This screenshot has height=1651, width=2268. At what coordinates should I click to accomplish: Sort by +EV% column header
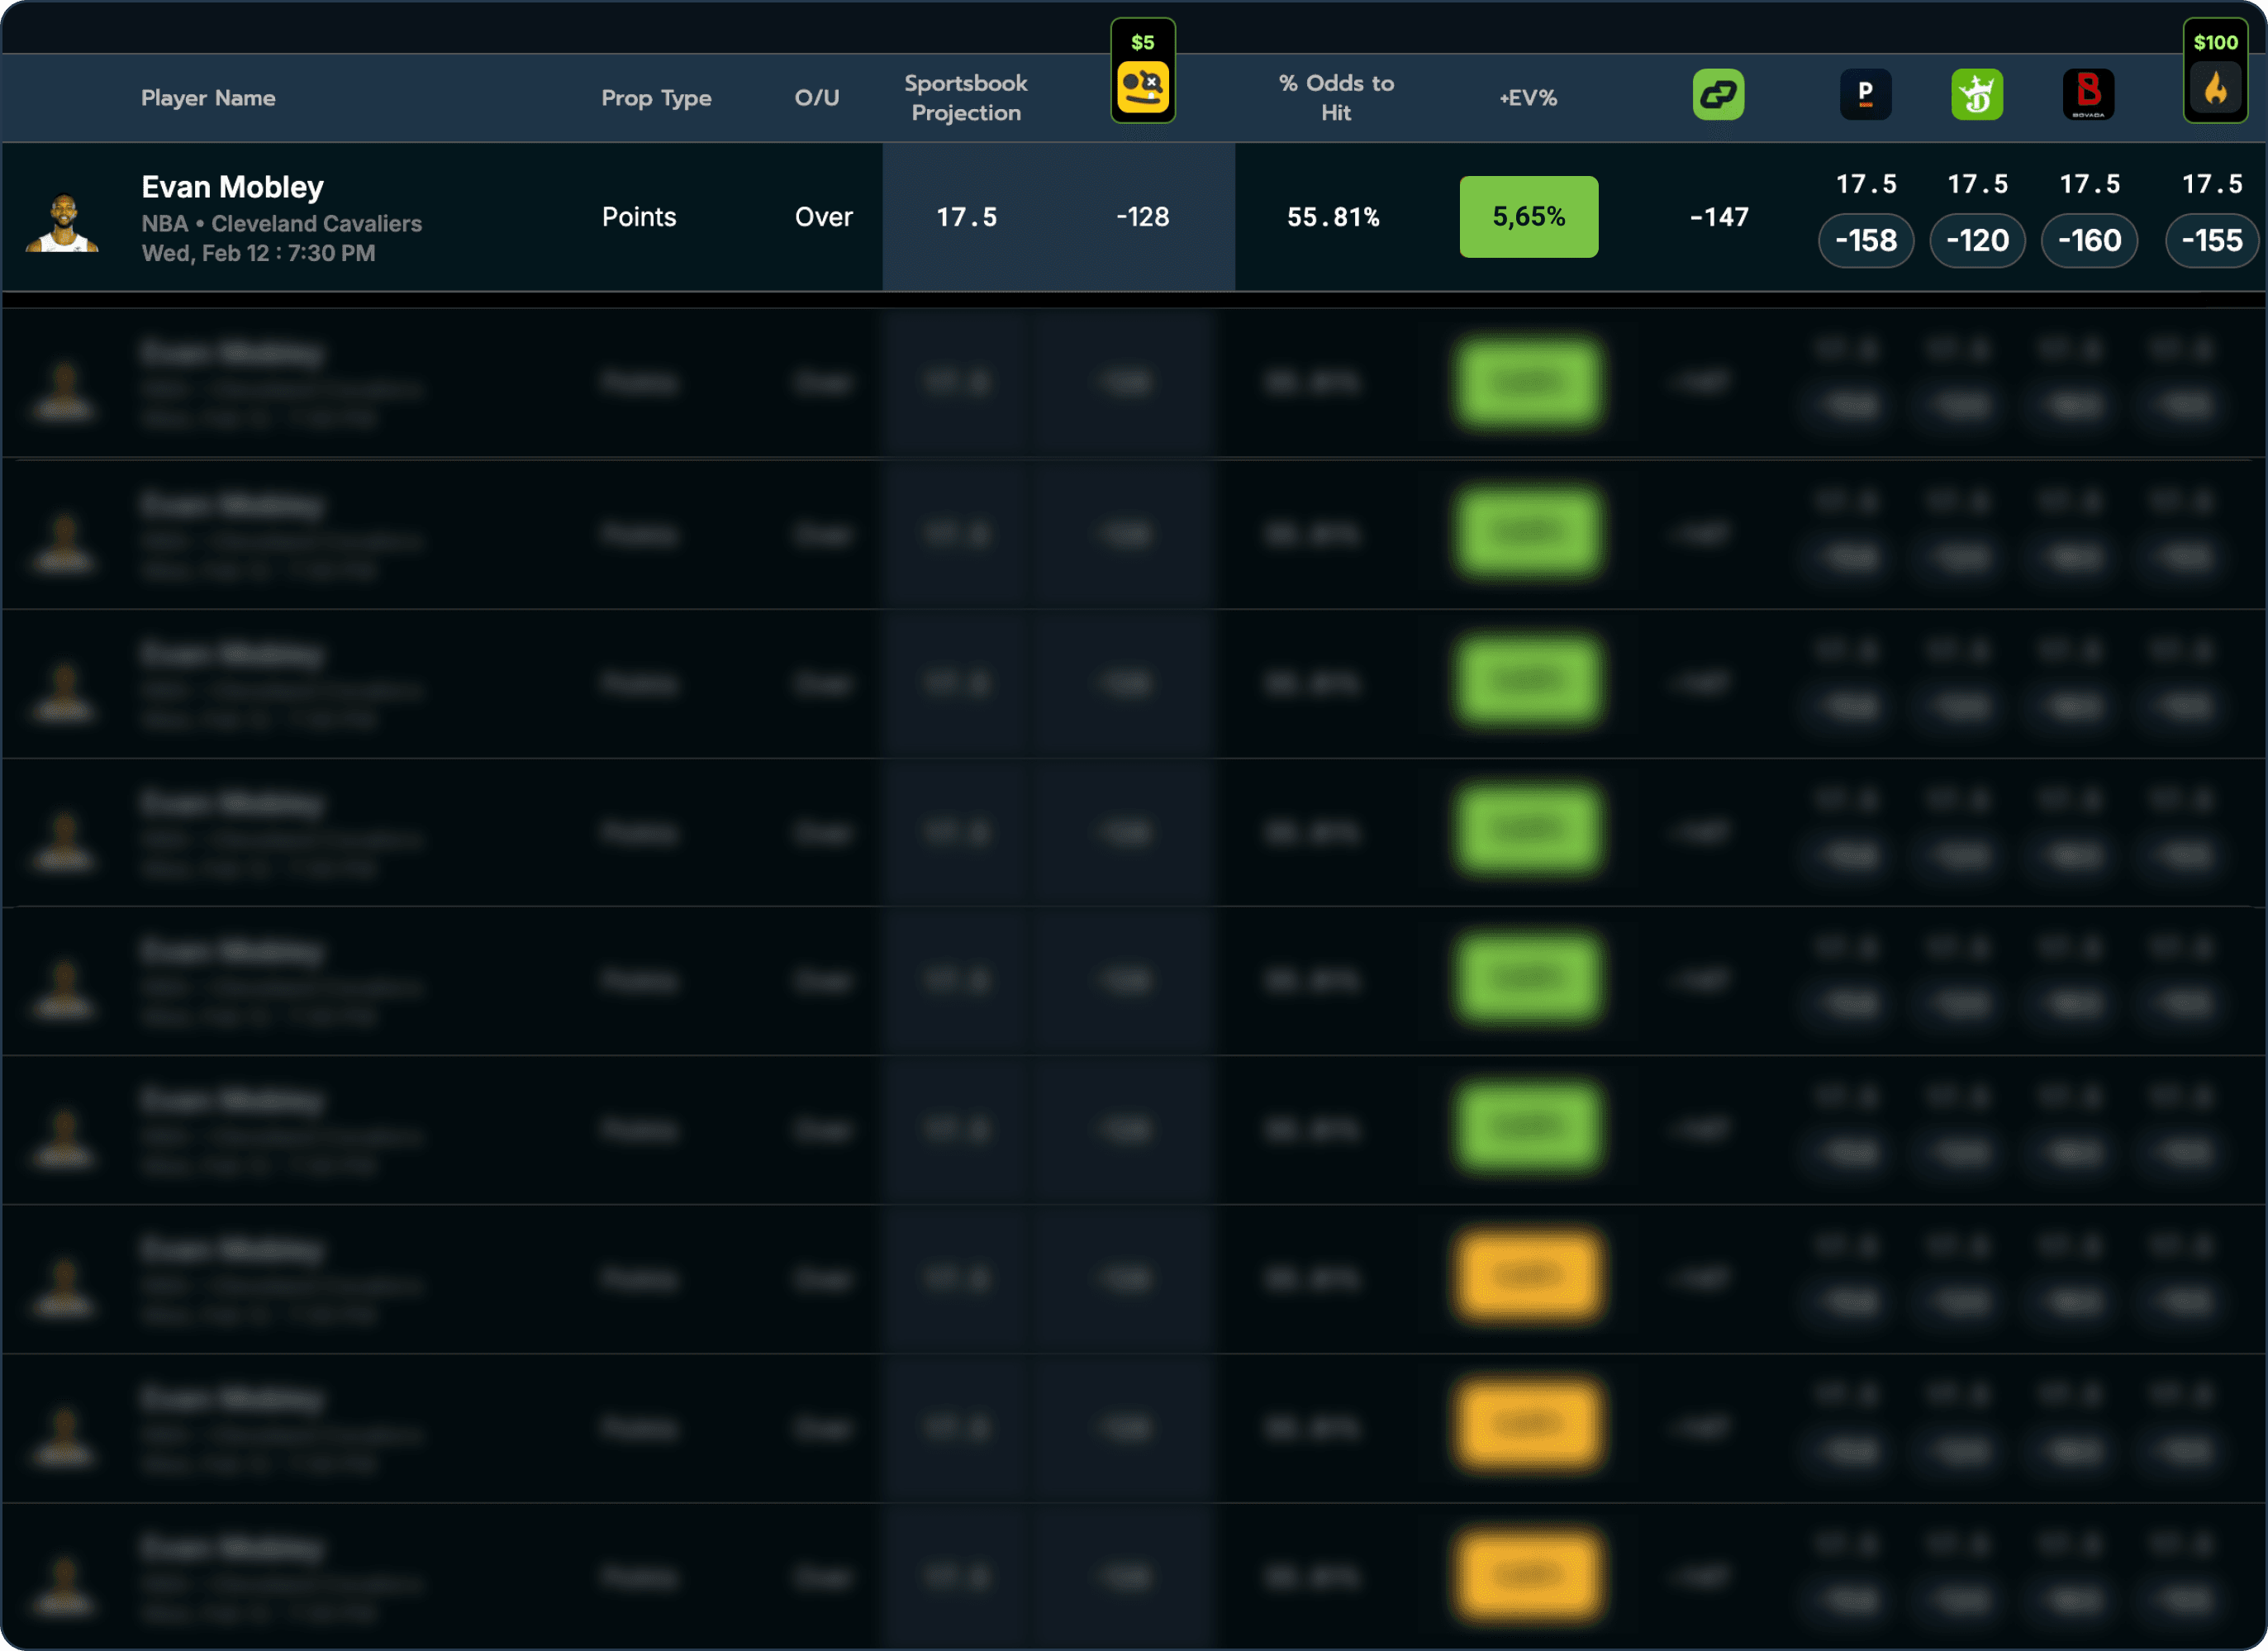(x=1528, y=98)
